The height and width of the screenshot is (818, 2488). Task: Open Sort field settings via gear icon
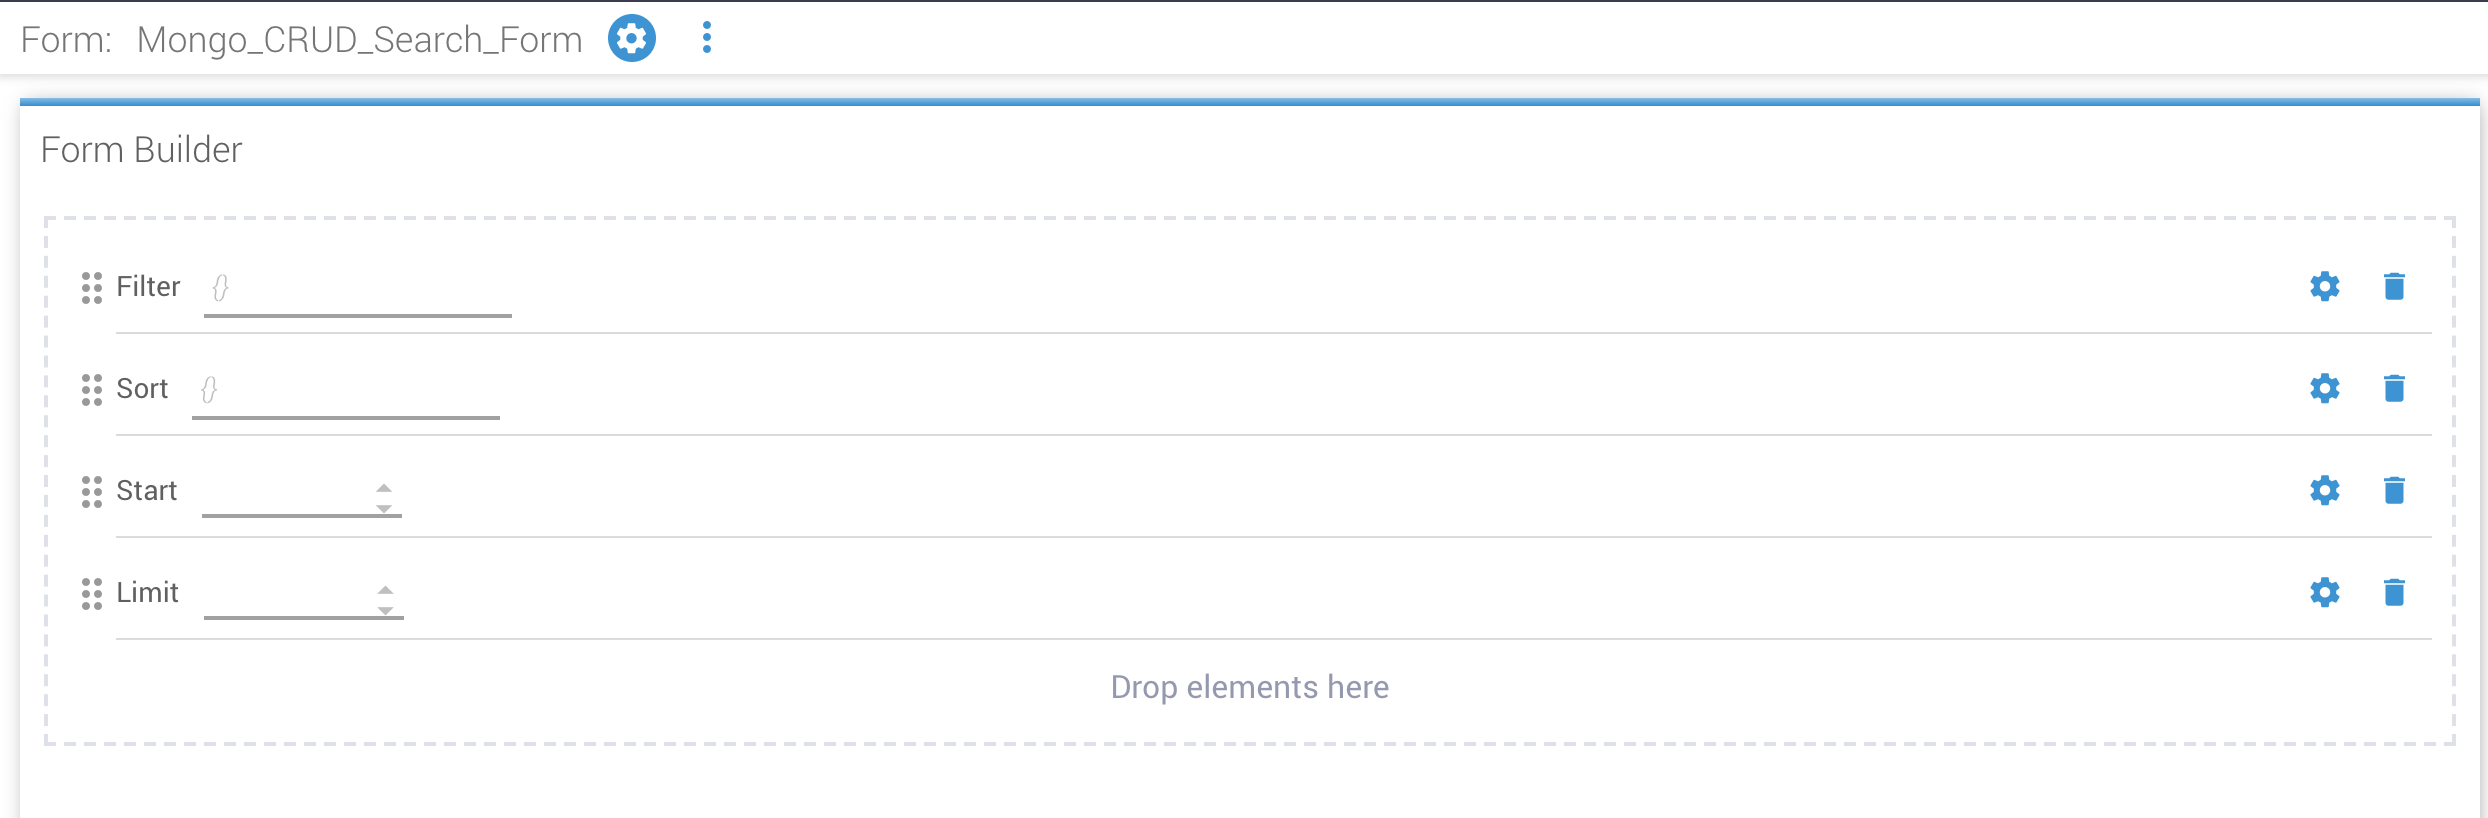[x=2325, y=389]
